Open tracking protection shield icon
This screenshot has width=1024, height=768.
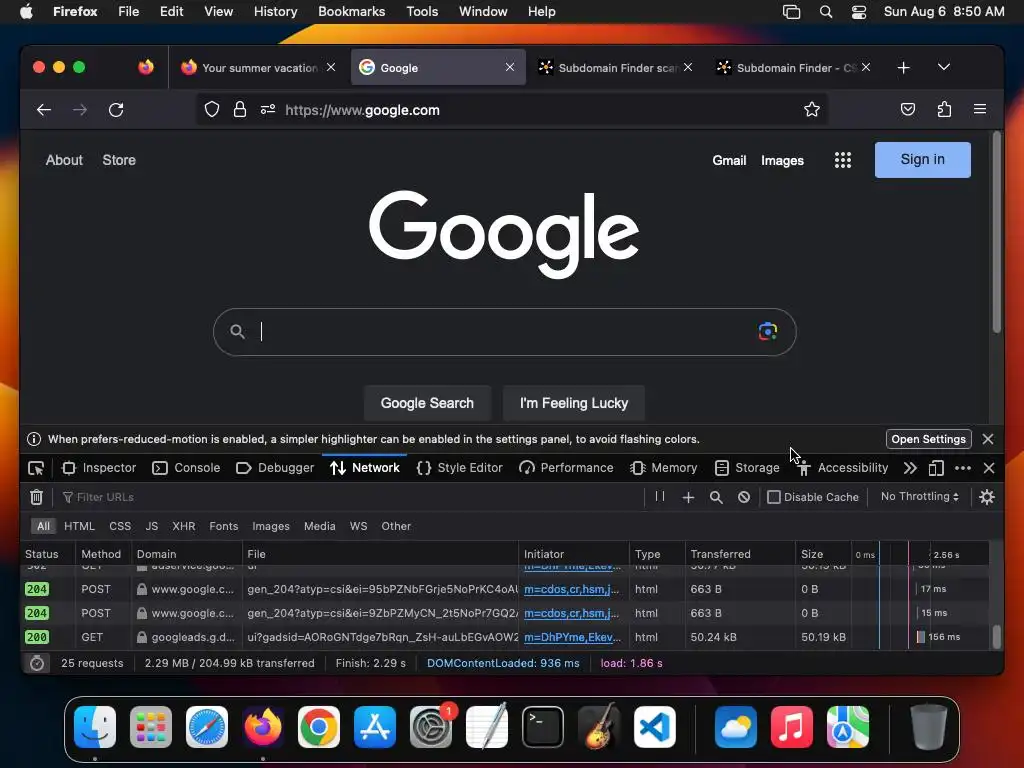(x=212, y=110)
